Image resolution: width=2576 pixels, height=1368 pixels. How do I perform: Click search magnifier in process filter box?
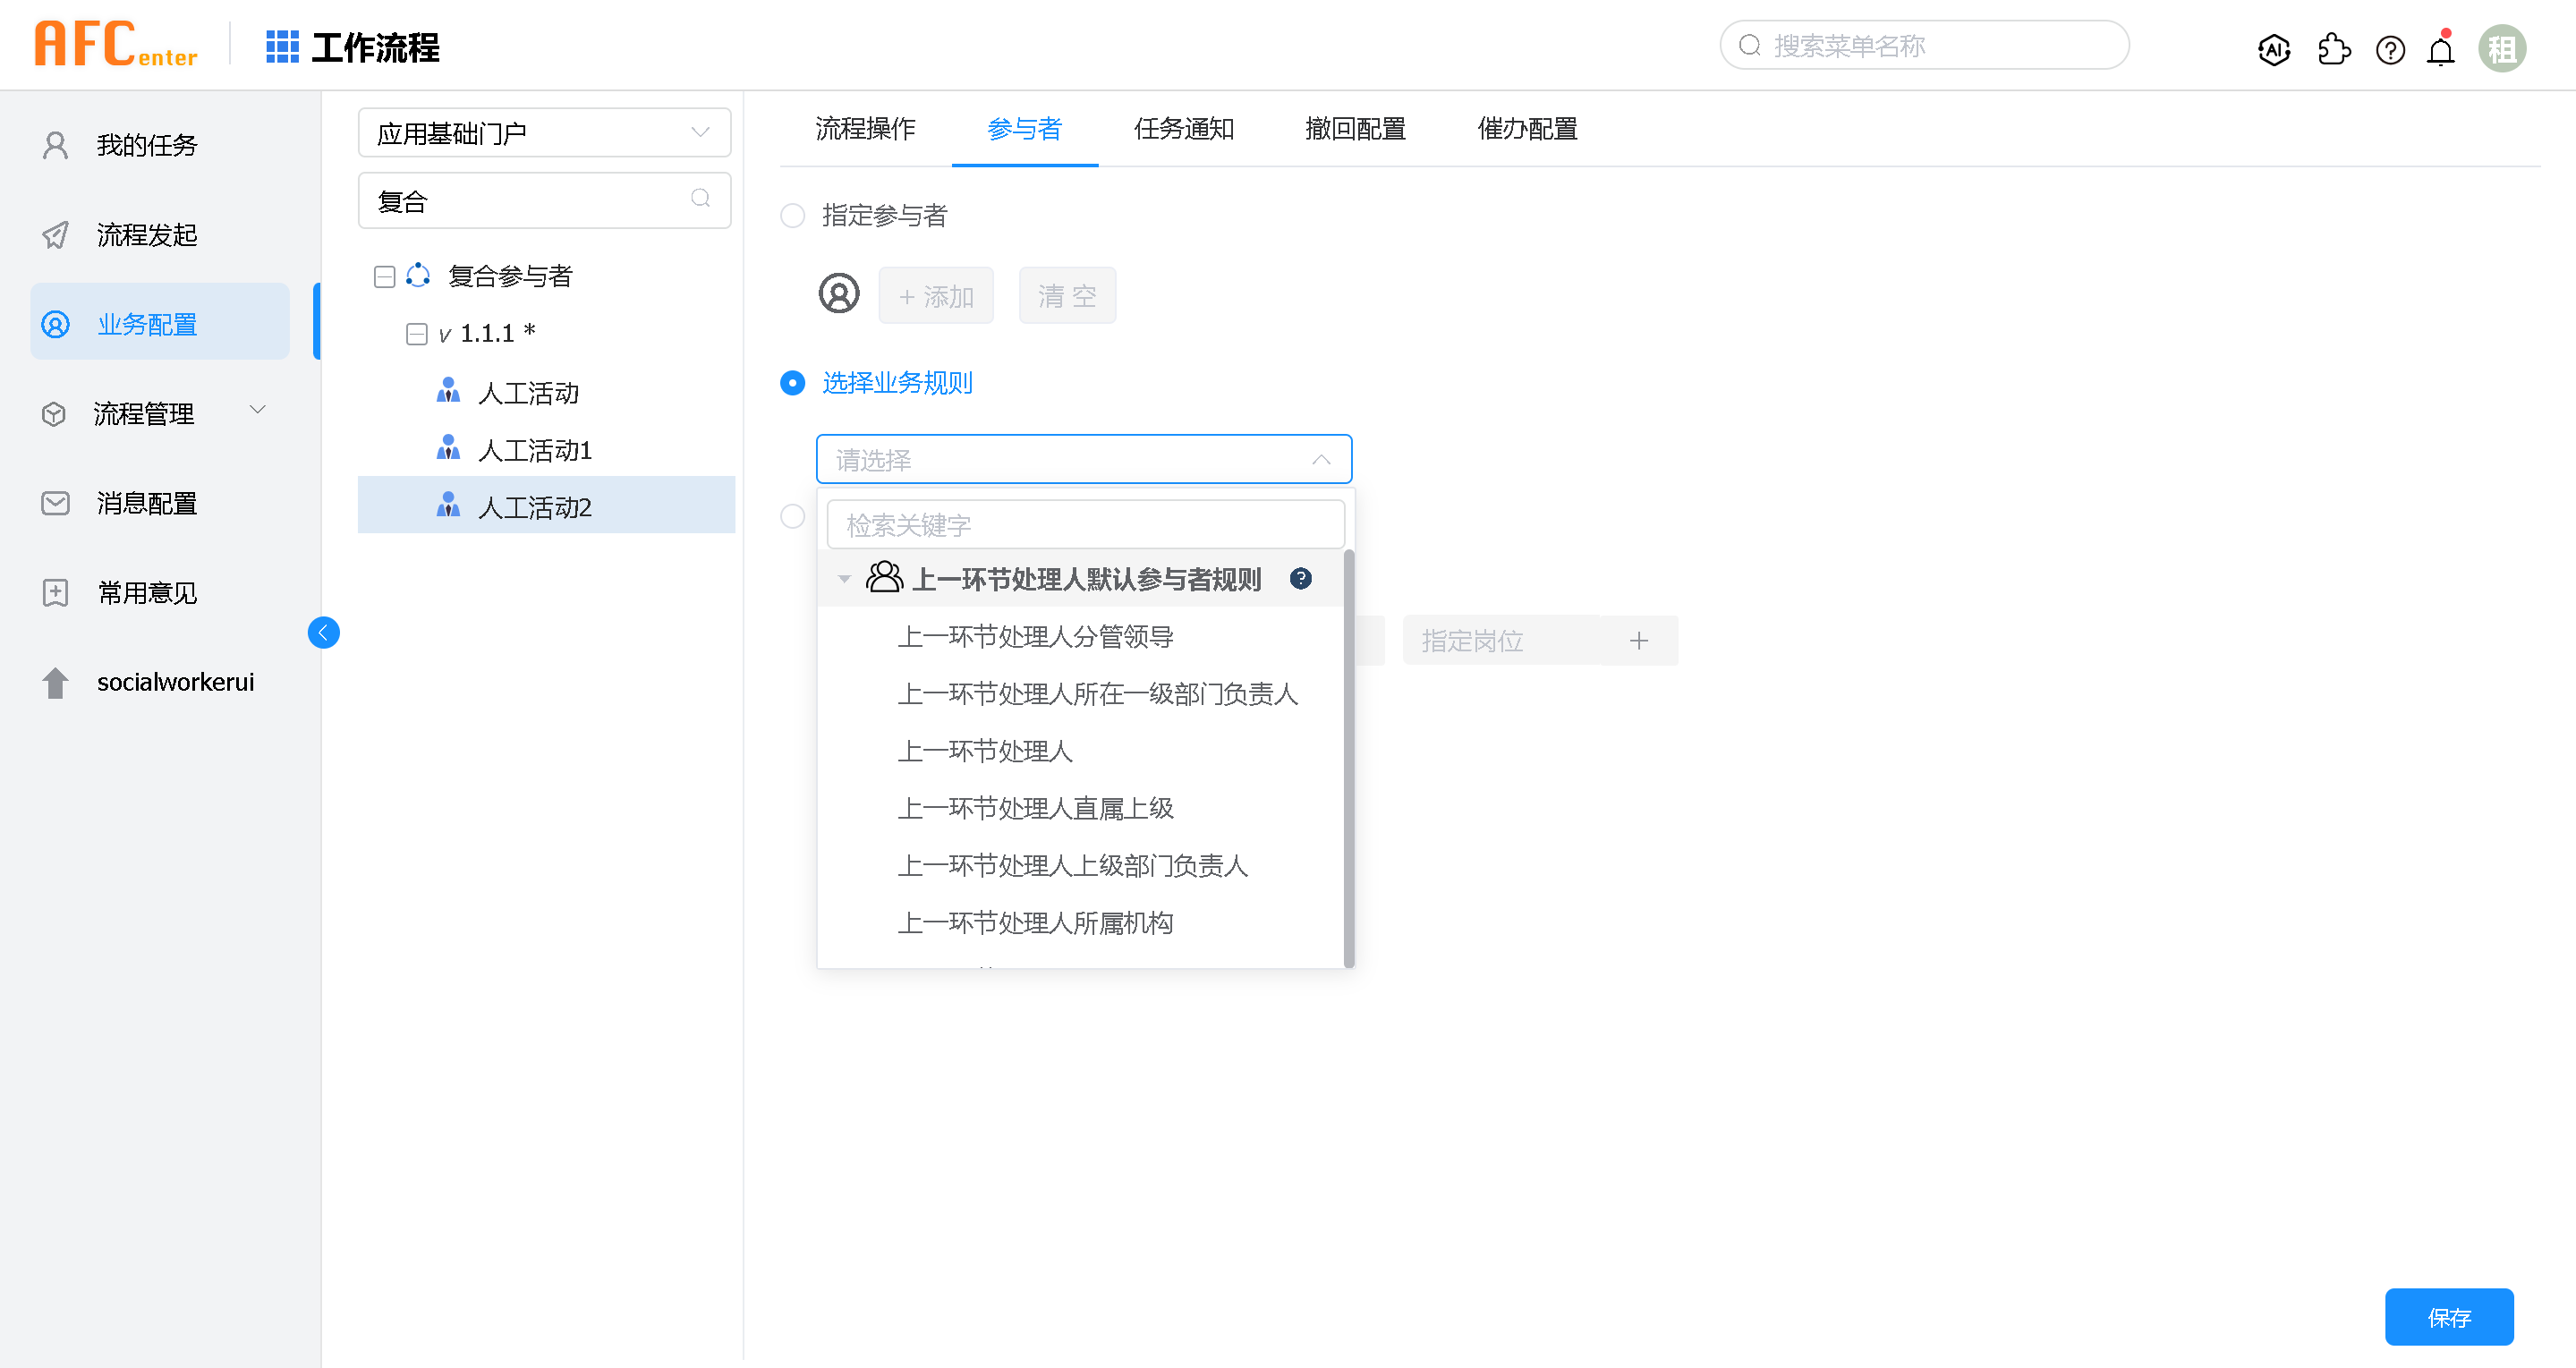[700, 199]
